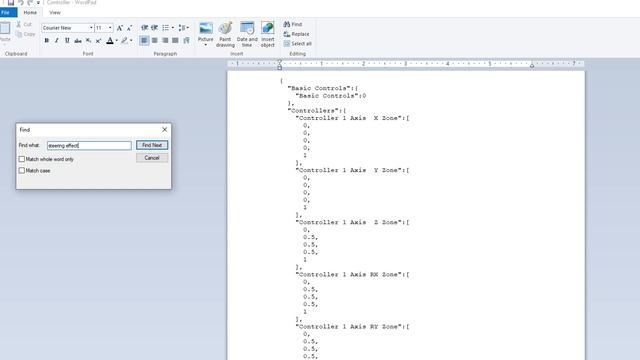Redo the last action
This screenshot has height=360, width=640.
pyautogui.click(x=29, y=2)
